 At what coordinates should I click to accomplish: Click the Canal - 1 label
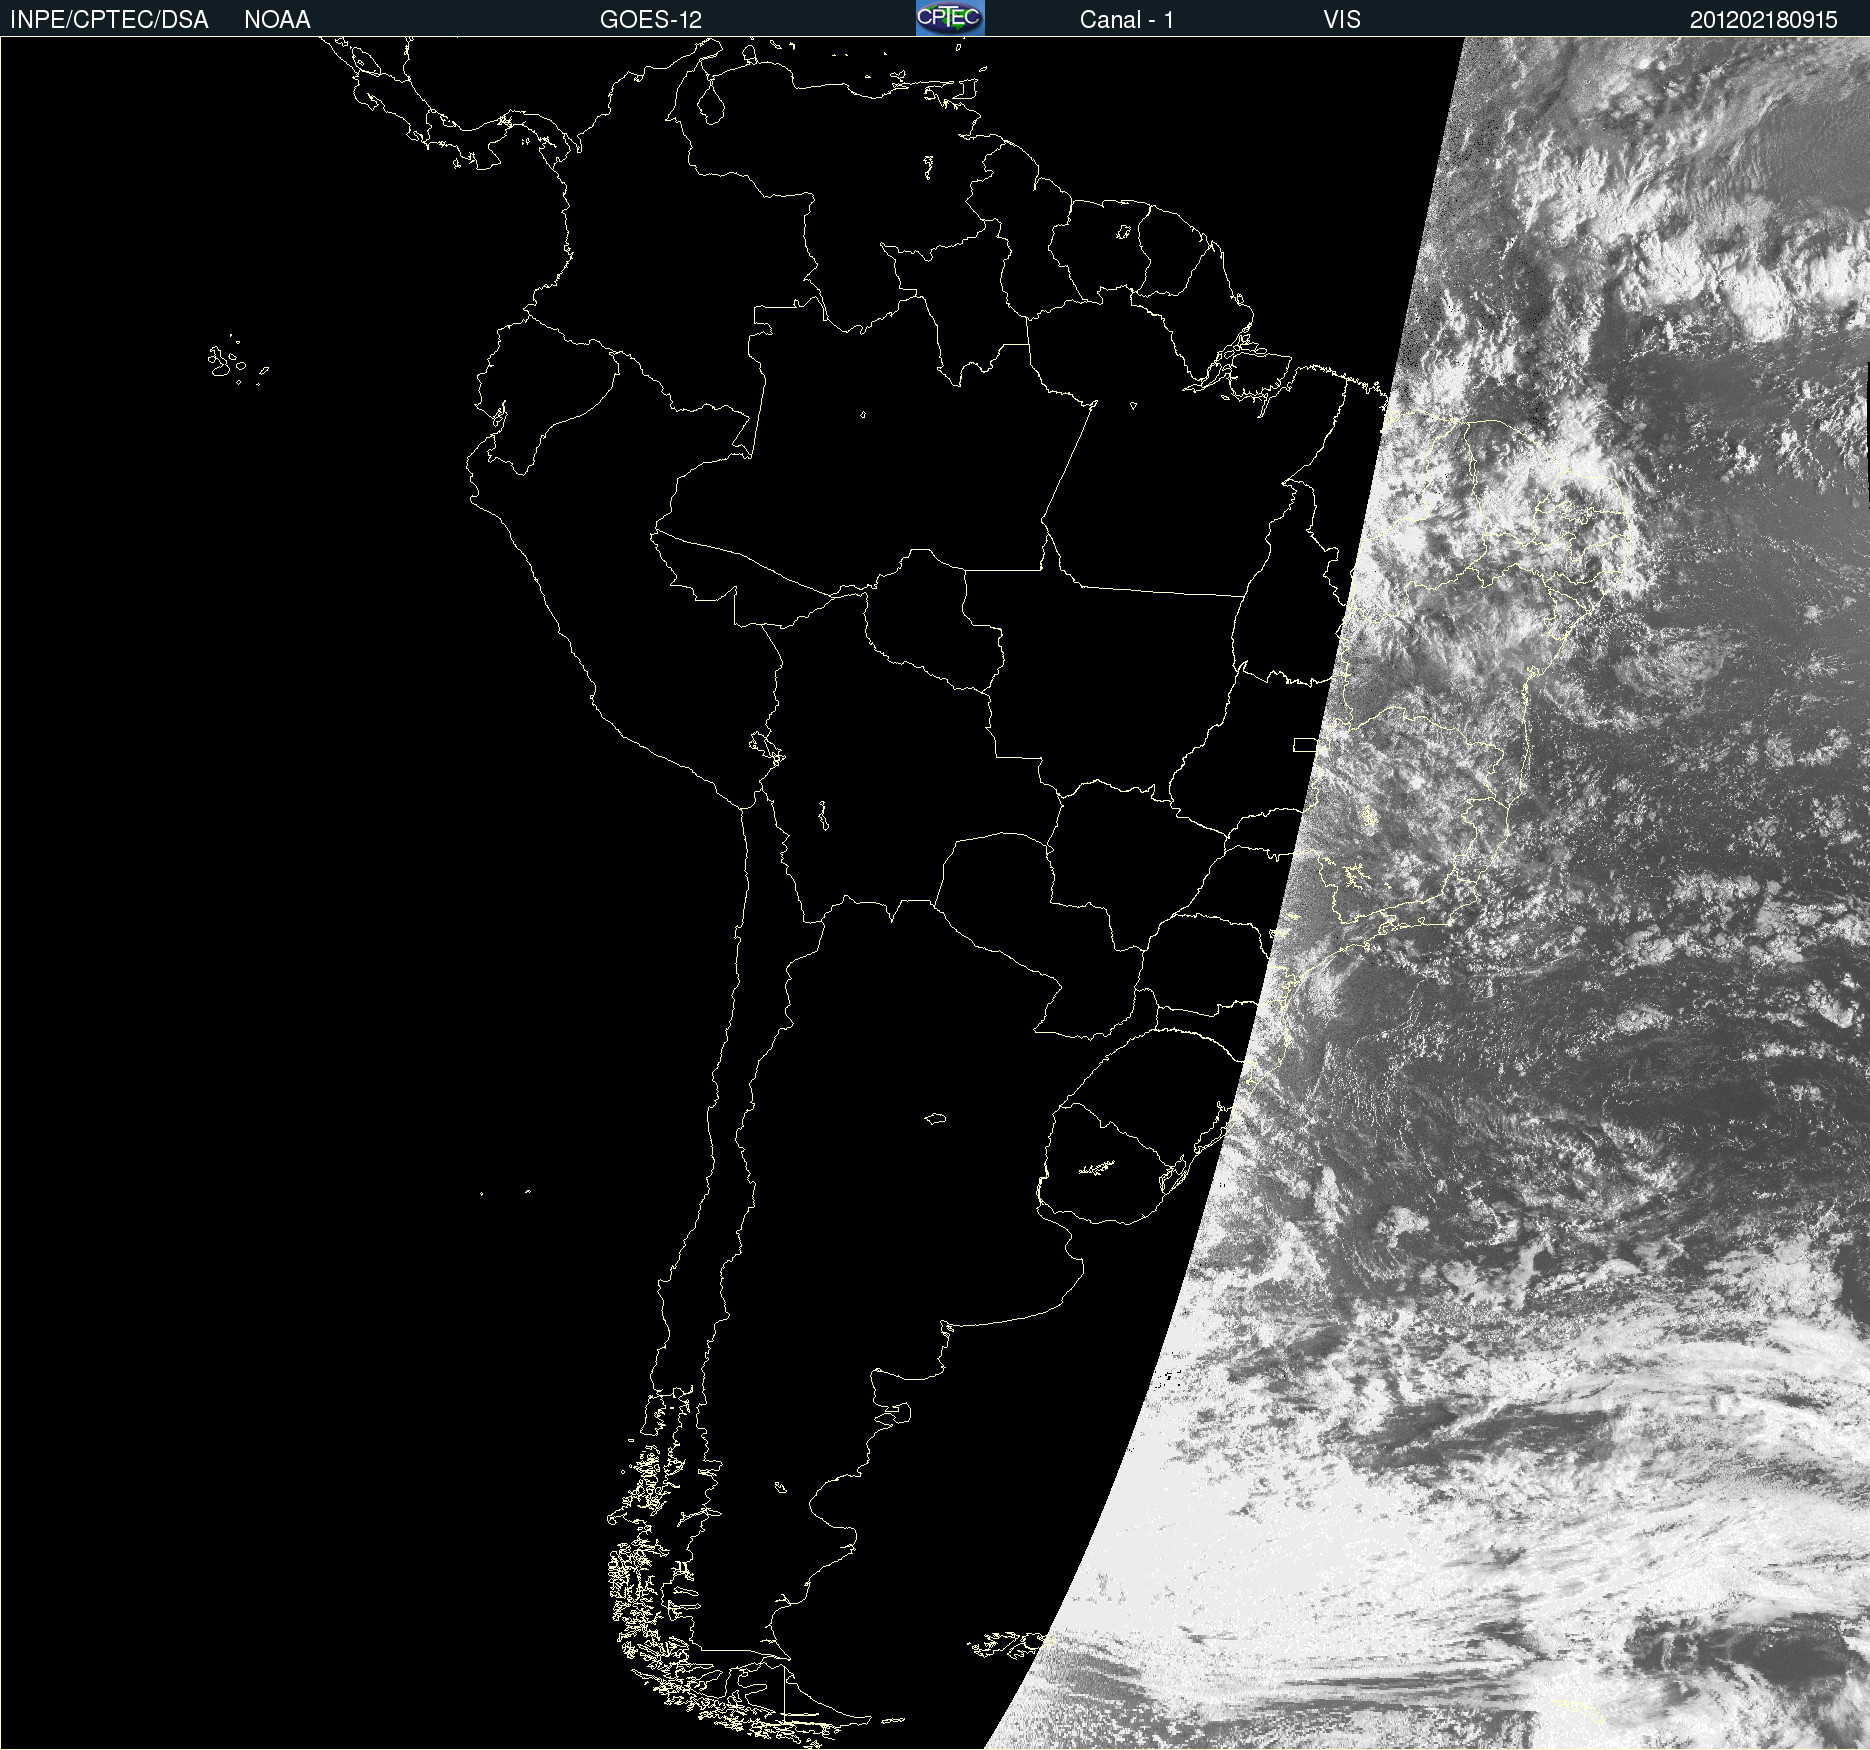[x=1127, y=20]
